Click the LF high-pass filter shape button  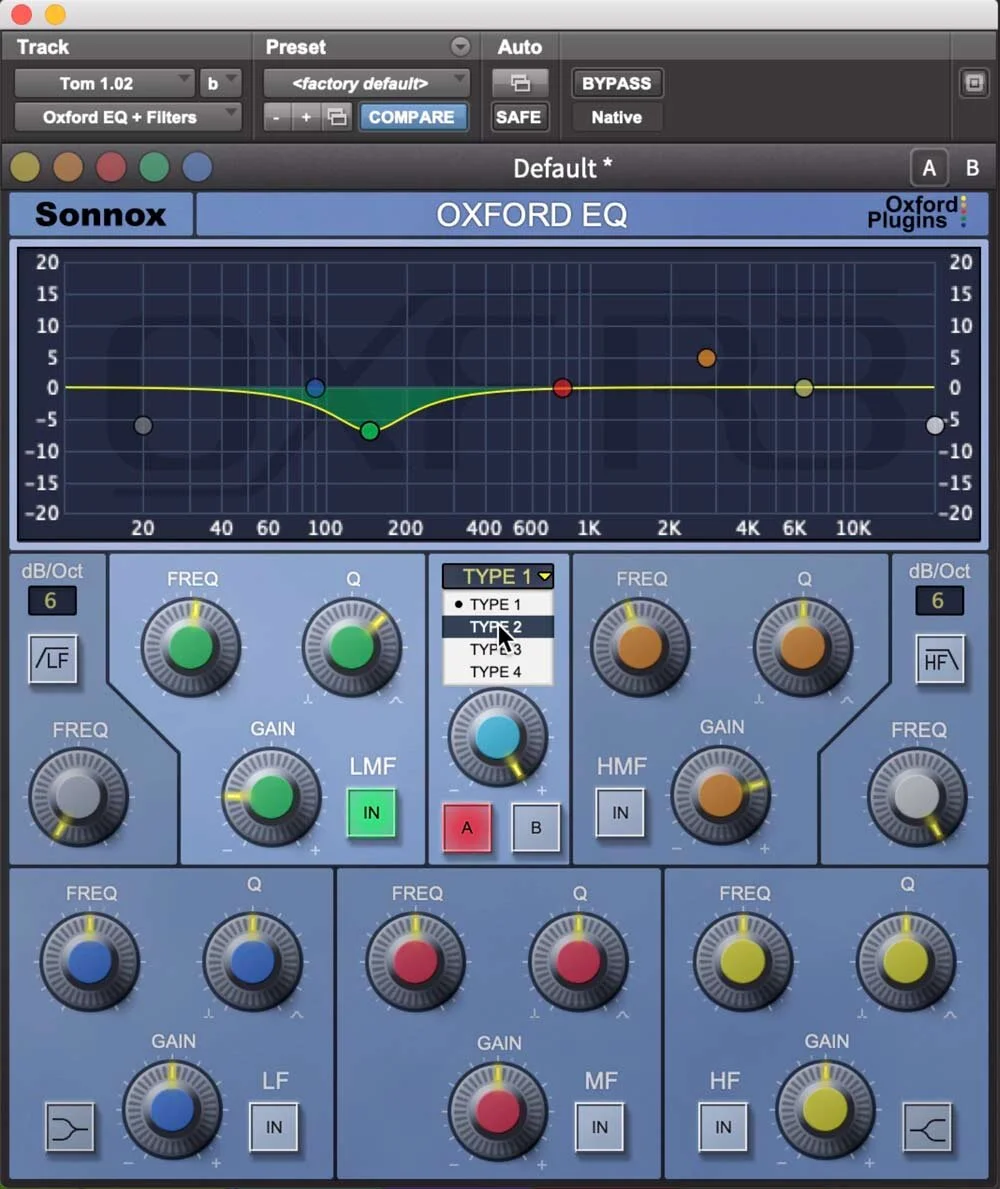tap(53, 659)
